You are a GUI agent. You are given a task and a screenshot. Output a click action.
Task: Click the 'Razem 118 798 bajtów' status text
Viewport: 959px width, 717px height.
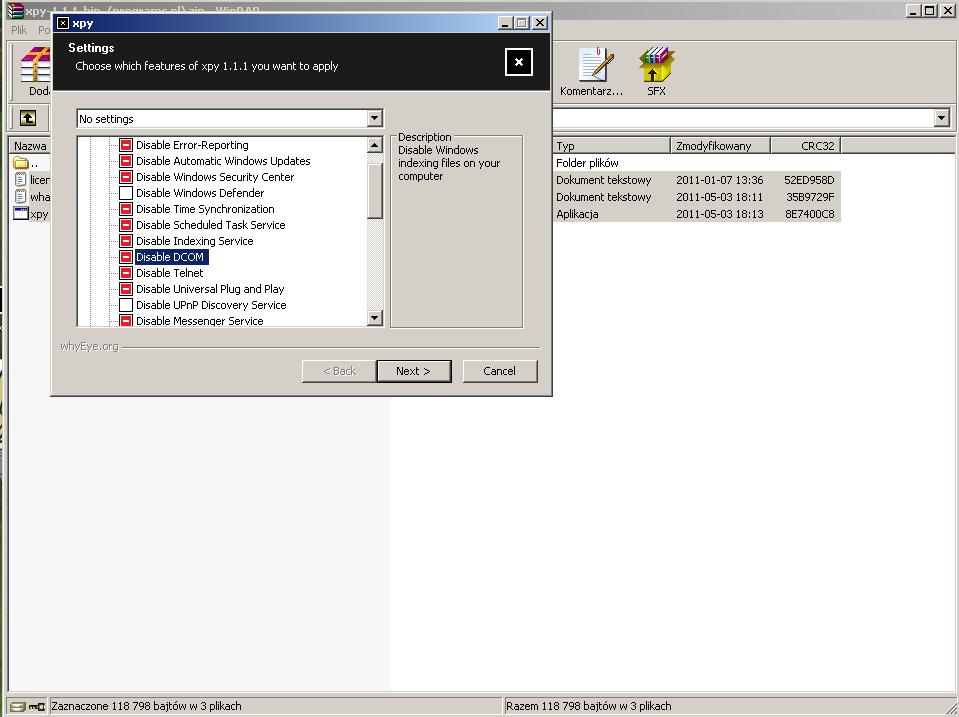(588, 706)
